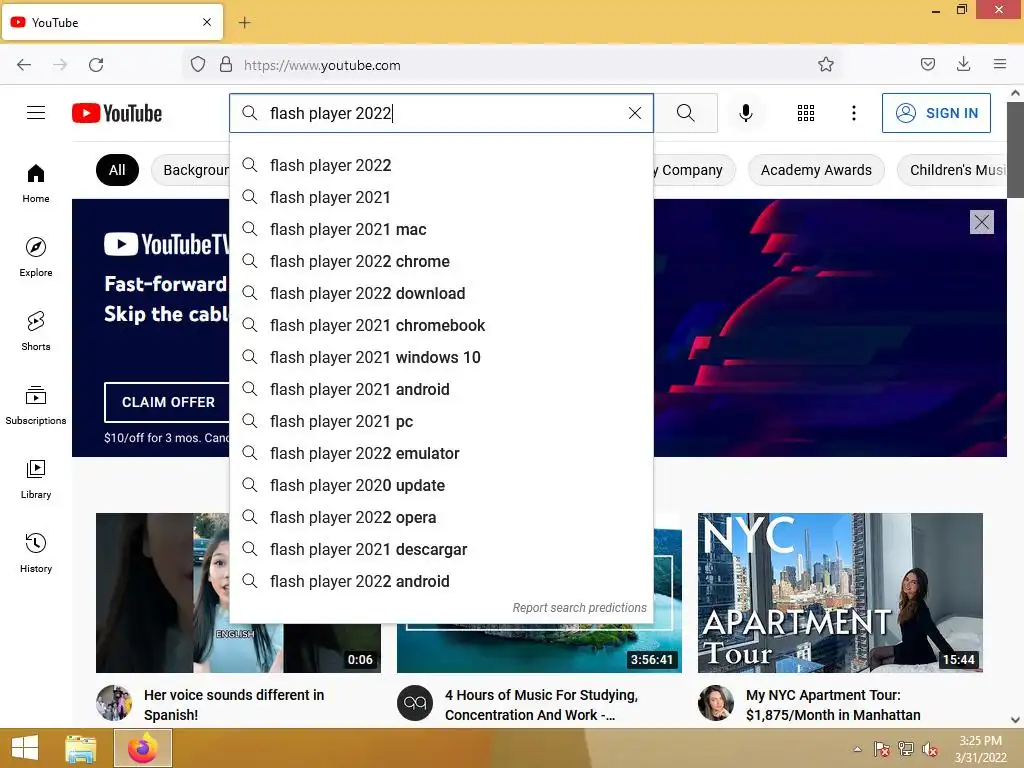The height and width of the screenshot is (768, 1024).
Task: Open Explore in the sidebar
Action: pyautogui.click(x=36, y=257)
